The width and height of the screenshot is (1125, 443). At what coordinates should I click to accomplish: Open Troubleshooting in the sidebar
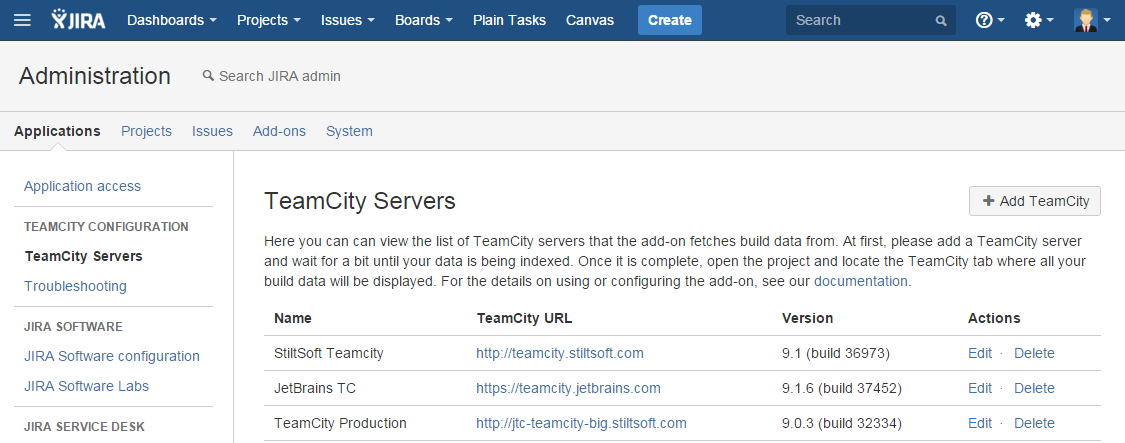coord(75,286)
